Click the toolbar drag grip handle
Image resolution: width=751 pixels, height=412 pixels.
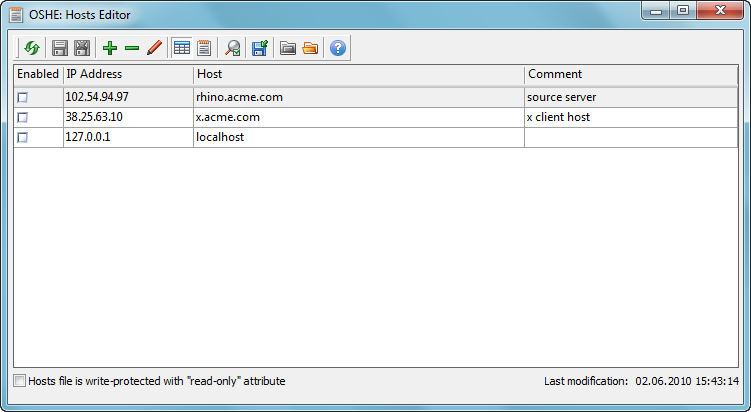pyautogui.click(x=18, y=48)
